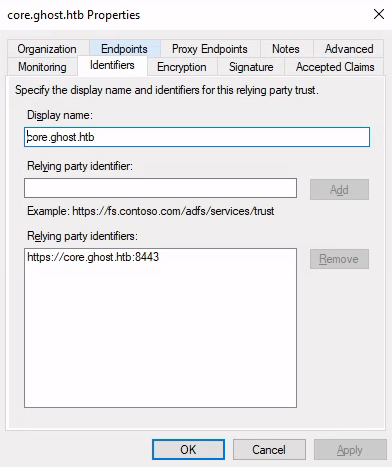This screenshot has height=467, width=392.
Task: Focus the Relying party identifier input
Action: pyautogui.click(x=160, y=188)
